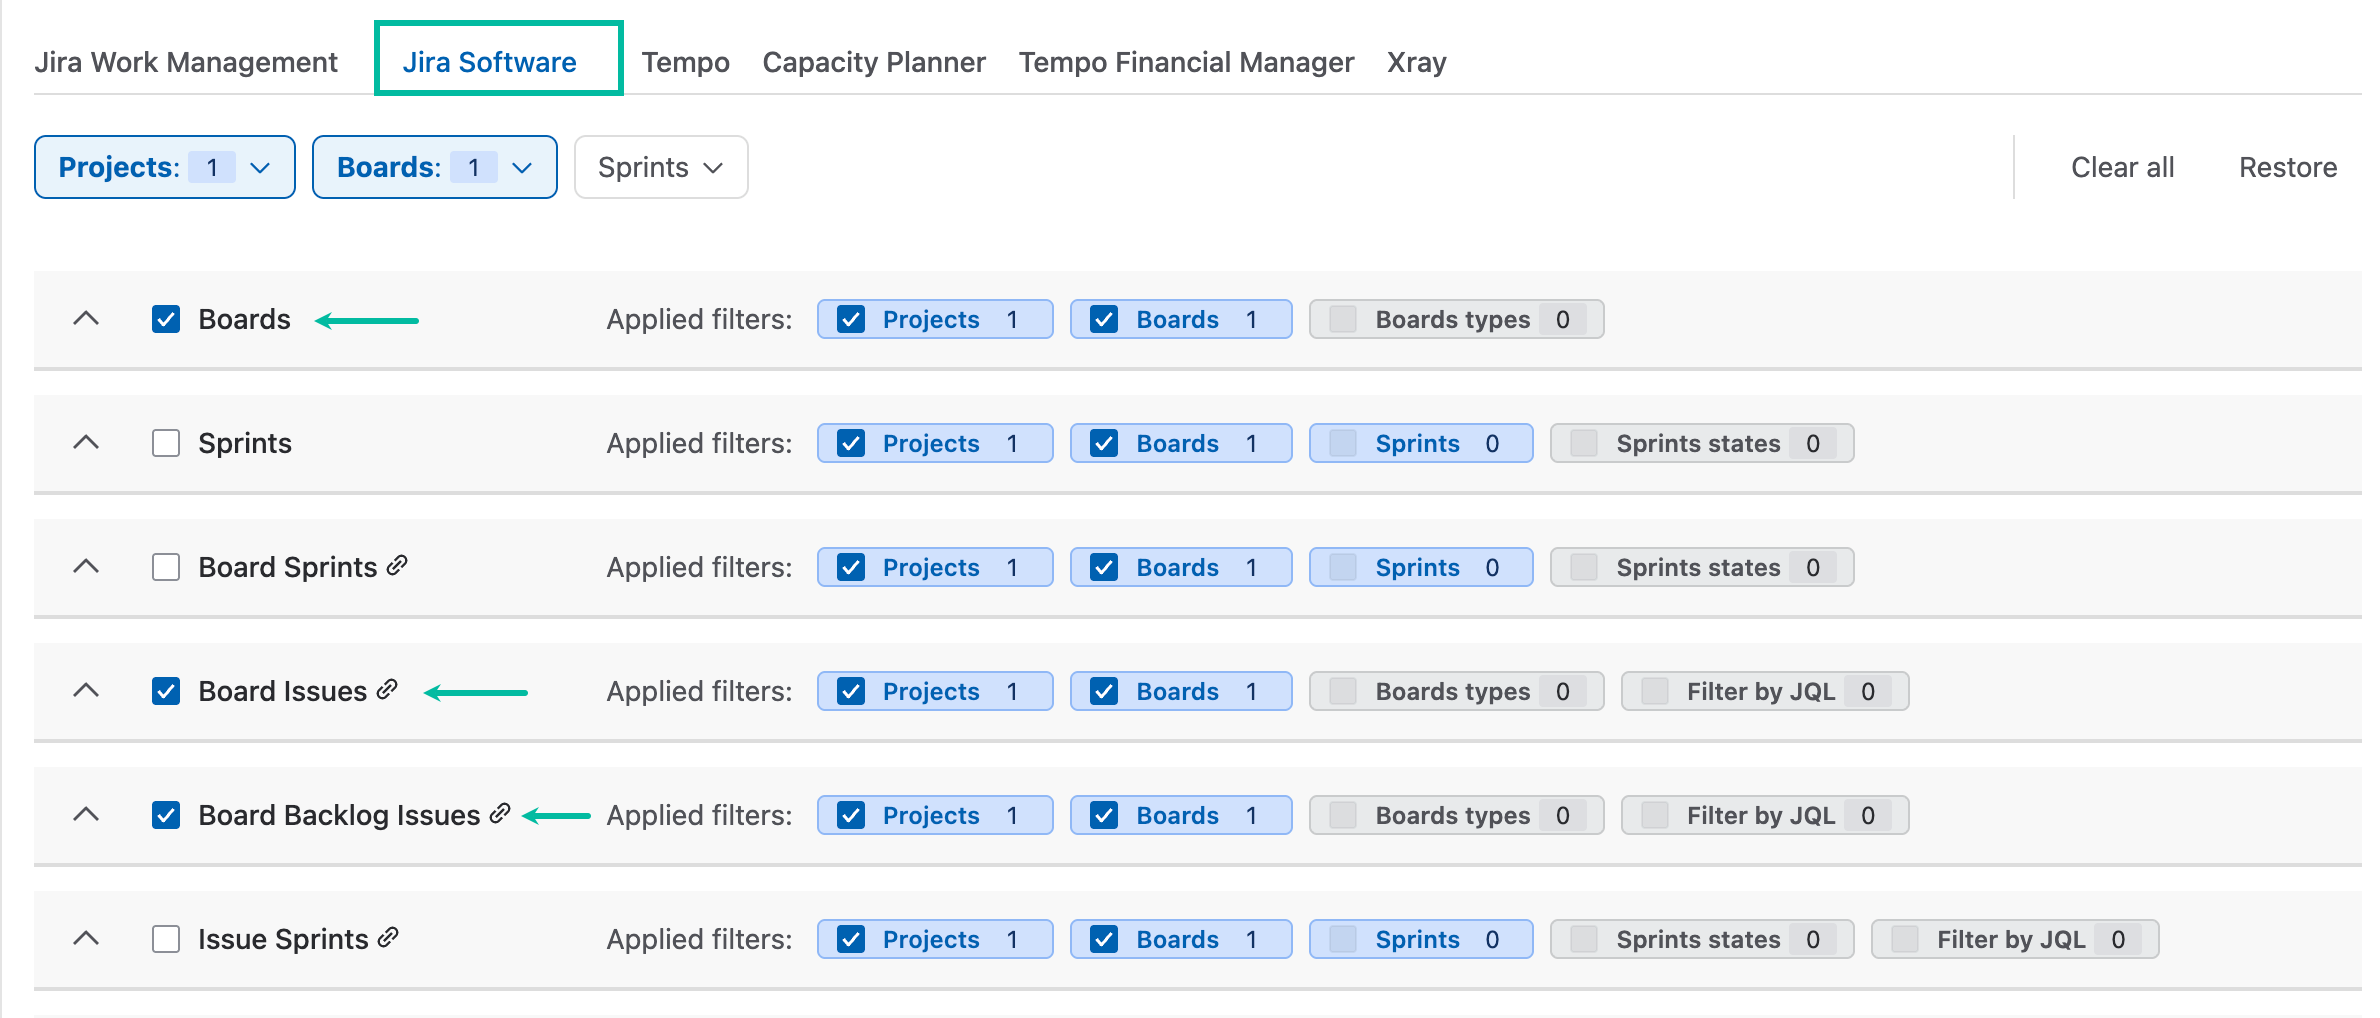The height and width of the screenshot is (1018, 2380).
Task: Collapse the Board Sprints row chevron
Action: coord(87,567)
